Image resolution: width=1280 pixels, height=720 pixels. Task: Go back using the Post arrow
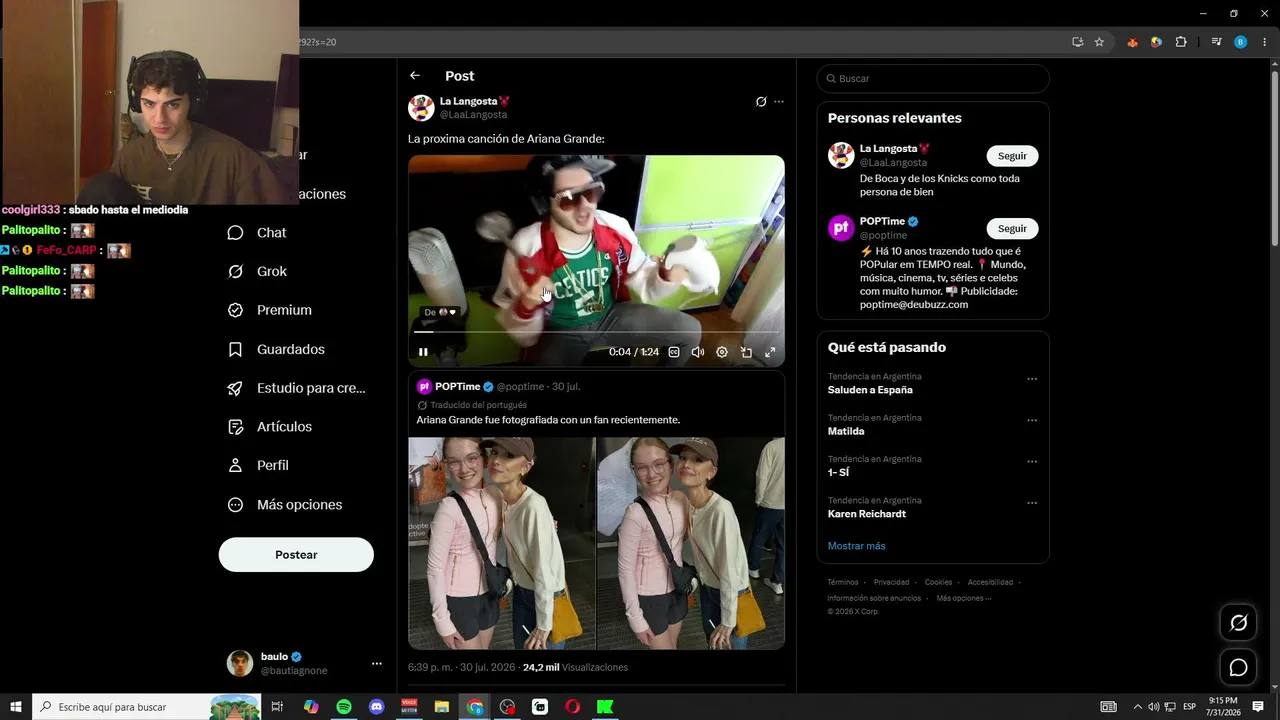pyautogui.click(x=415, y=76)
